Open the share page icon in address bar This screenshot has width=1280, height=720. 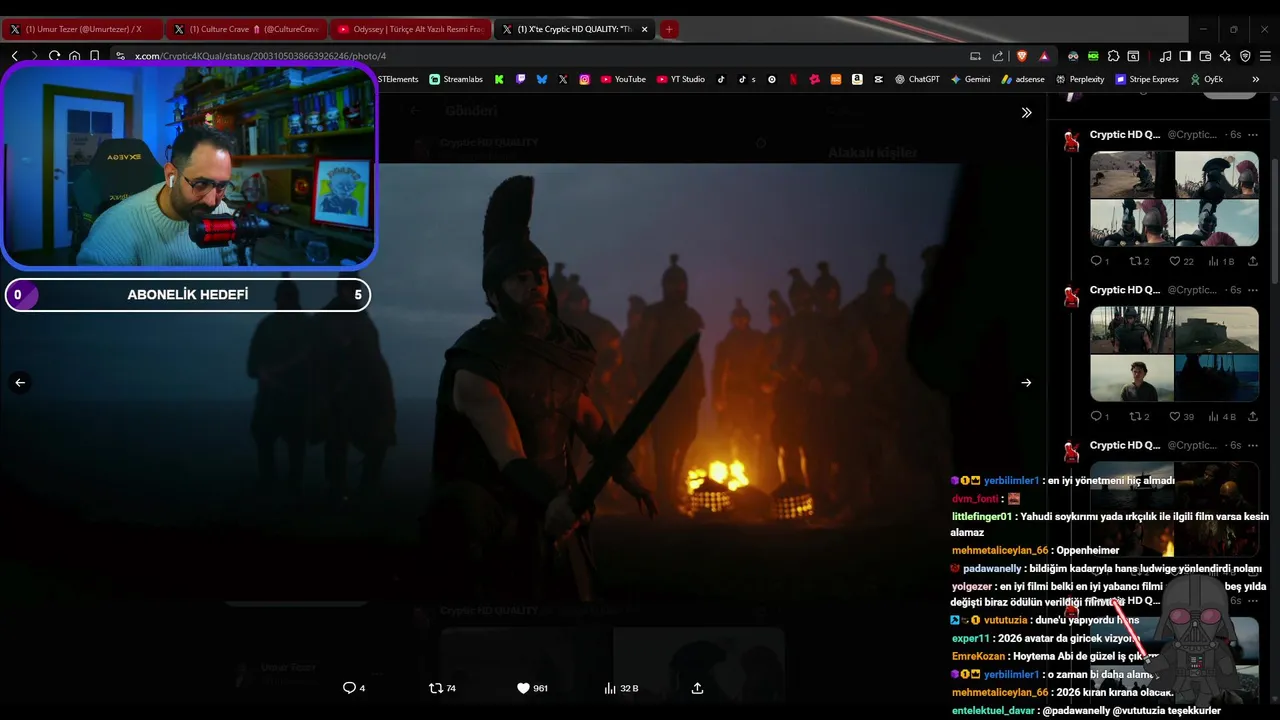pyautogui.click(x=997, y=56)
